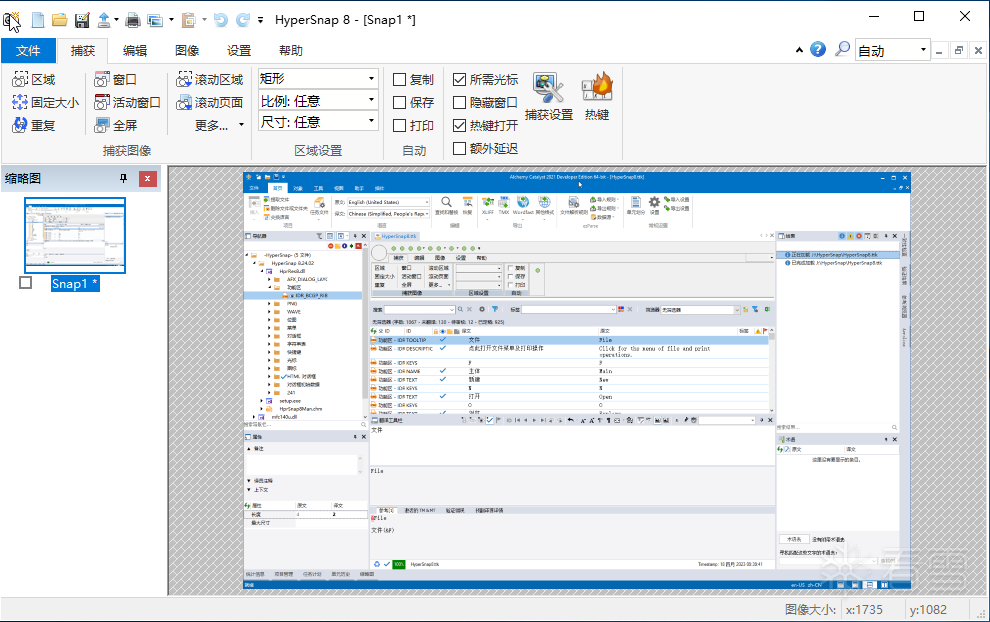Open help via the blue question mark icon
Screen dimensions: 990x622
[818, 49]
